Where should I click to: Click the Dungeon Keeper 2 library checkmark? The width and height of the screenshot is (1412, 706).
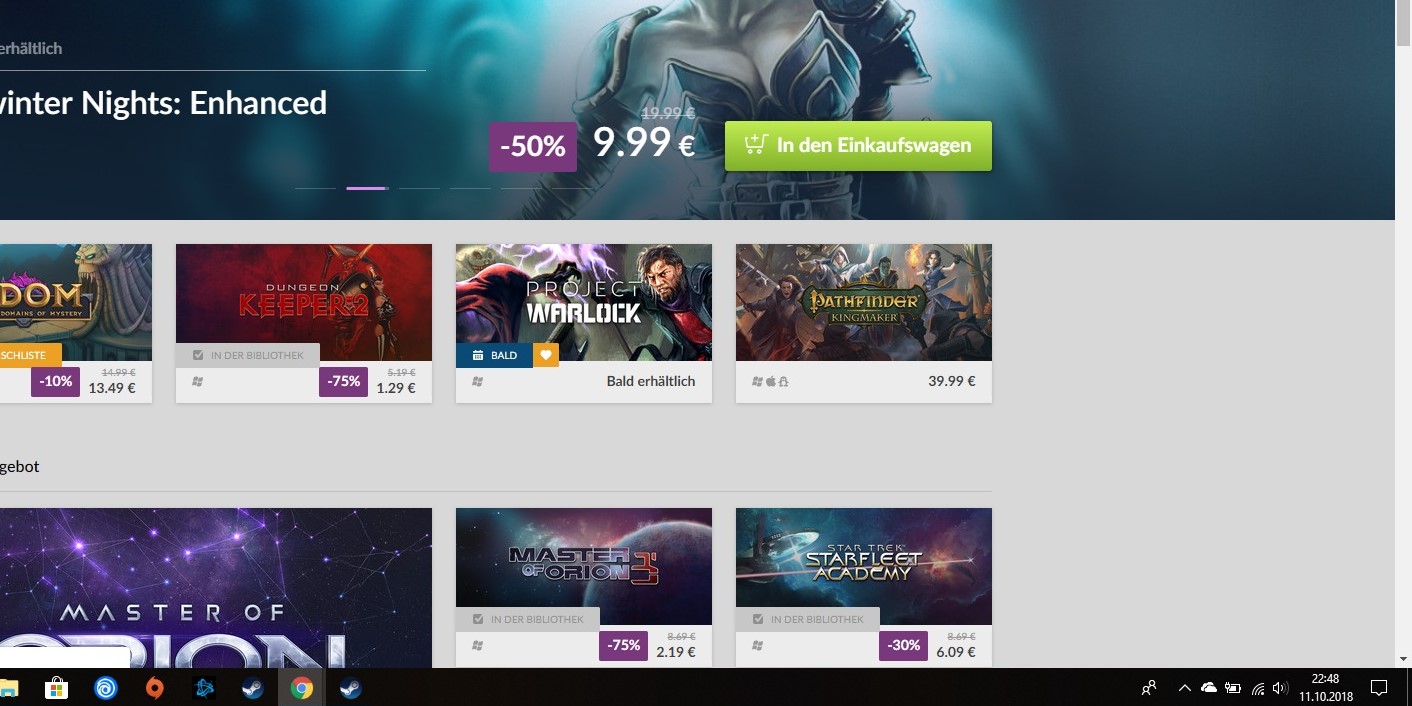198,355
